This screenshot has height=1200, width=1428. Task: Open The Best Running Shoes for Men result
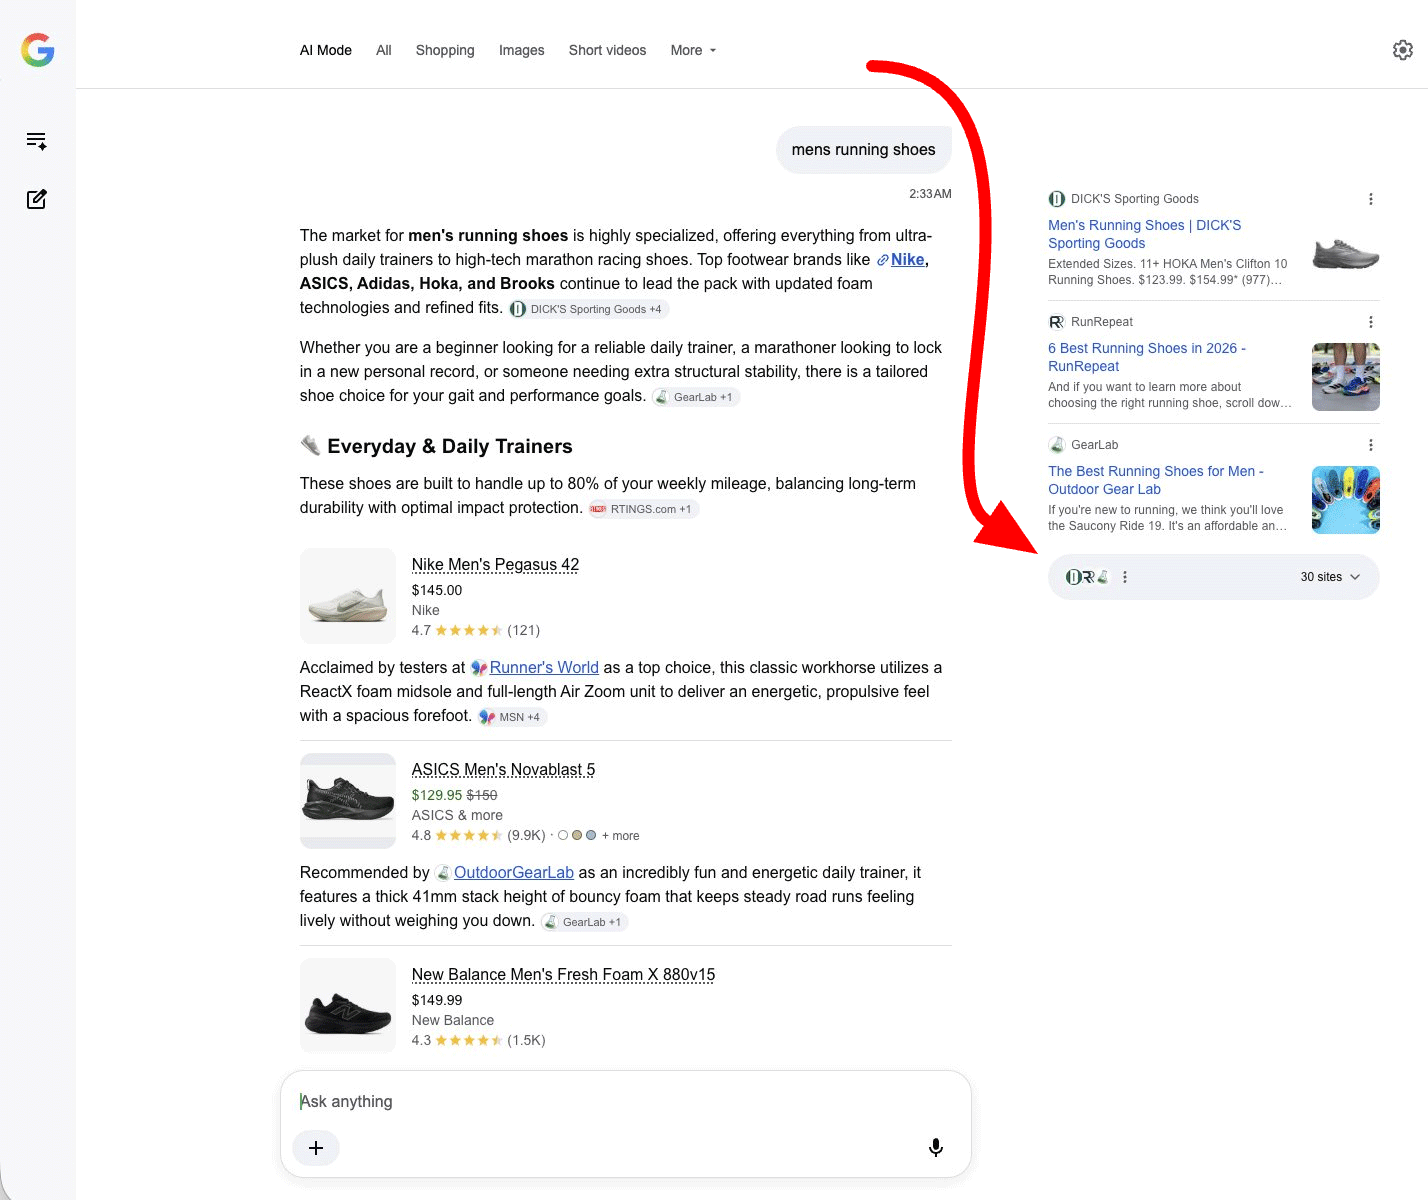(x=1155, y=480)
